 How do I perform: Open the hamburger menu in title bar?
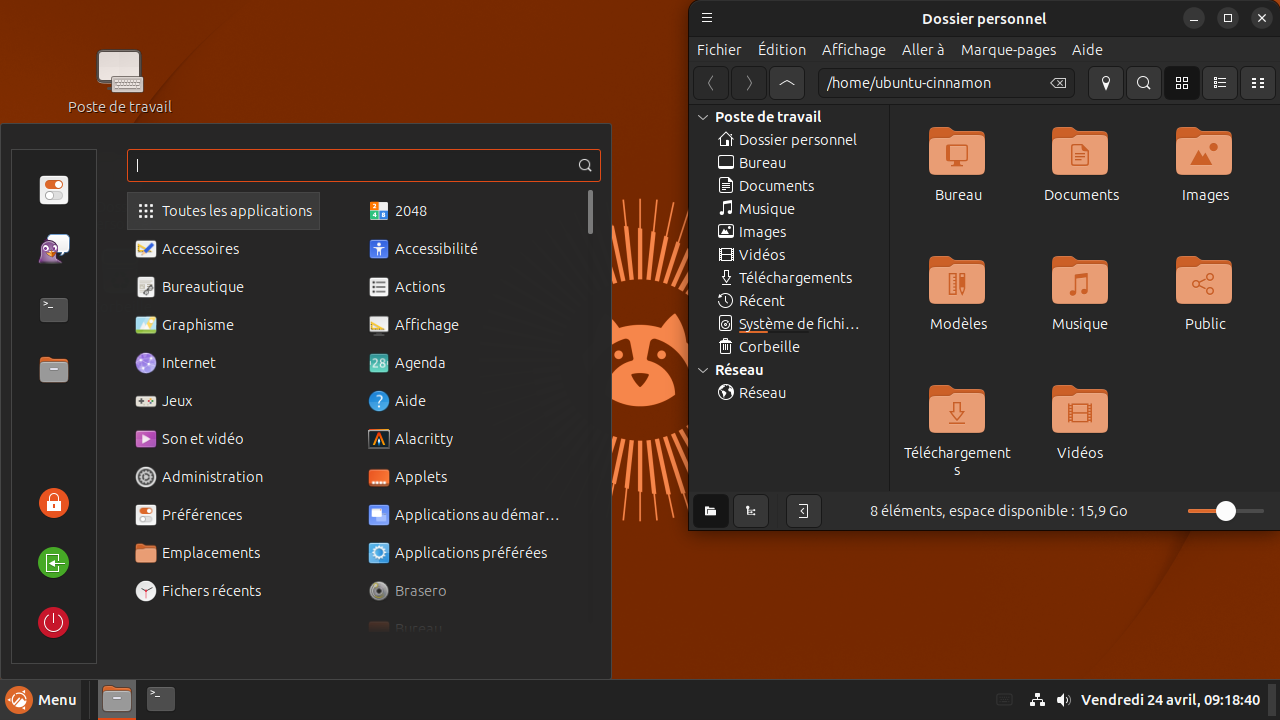tap(707, 18)
